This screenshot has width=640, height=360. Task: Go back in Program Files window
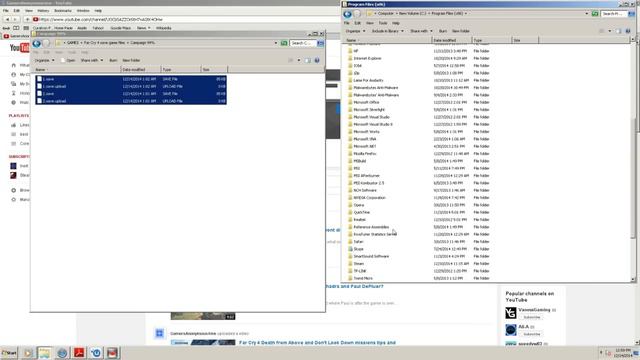tap(347, 14)
